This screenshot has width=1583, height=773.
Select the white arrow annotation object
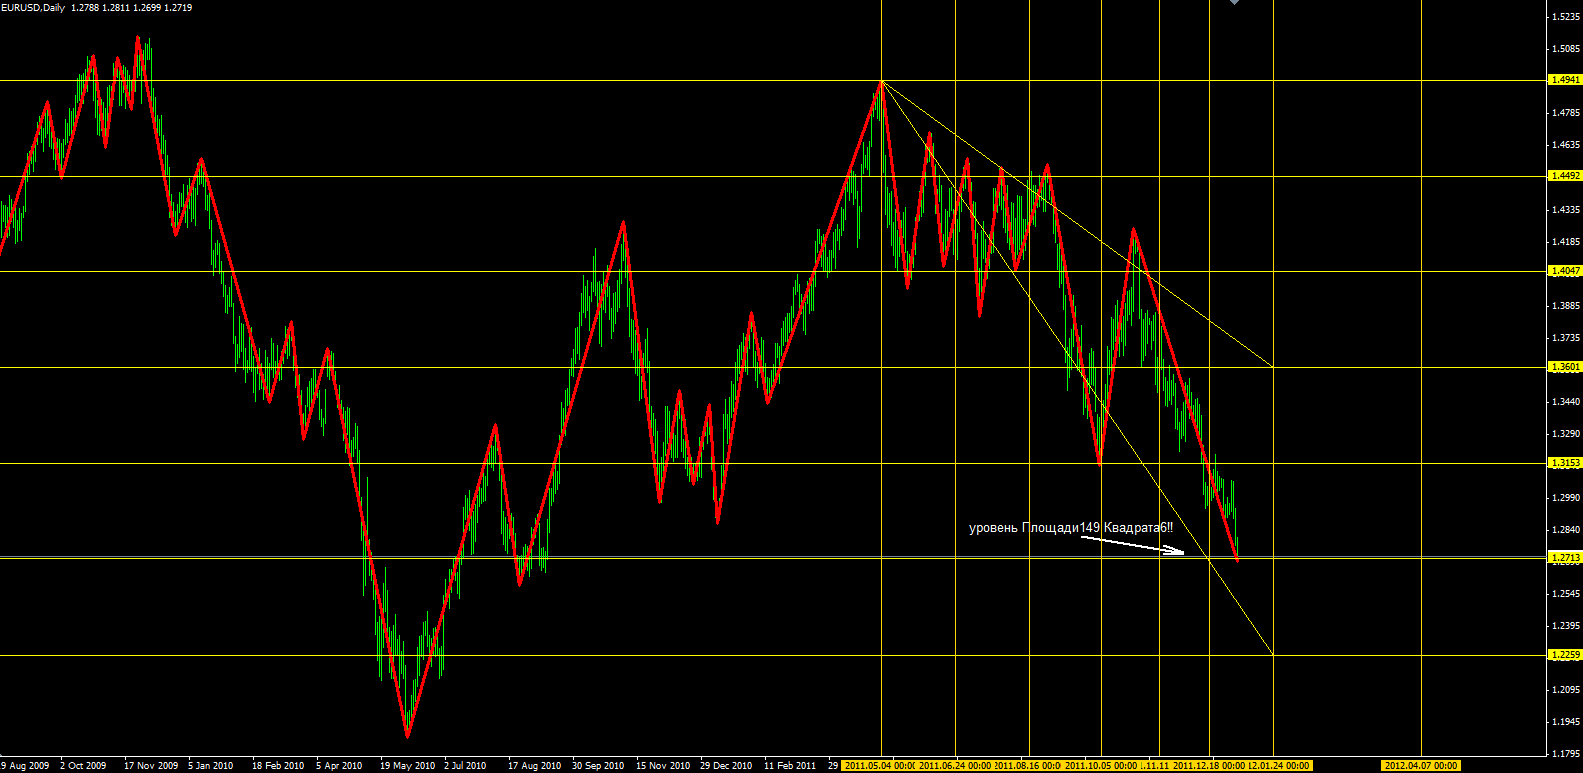tap(1132, 544)
